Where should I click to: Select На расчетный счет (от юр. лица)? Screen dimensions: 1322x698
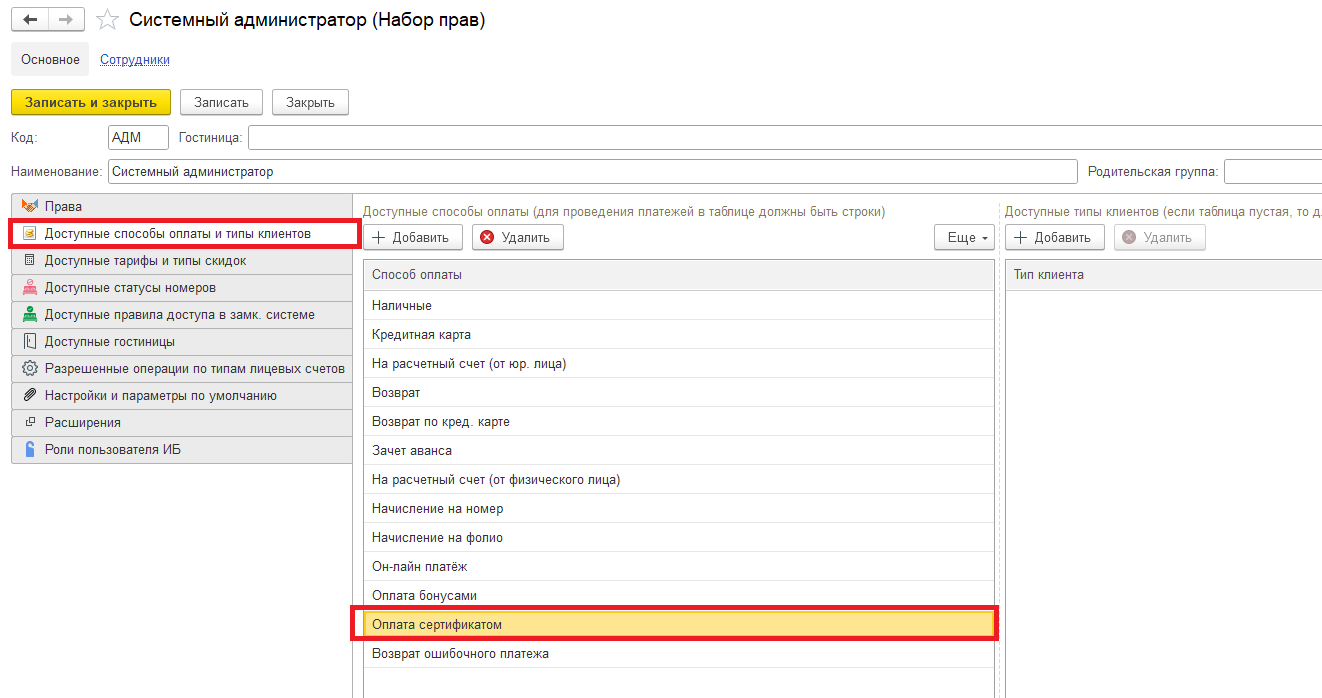click(679, 363)
